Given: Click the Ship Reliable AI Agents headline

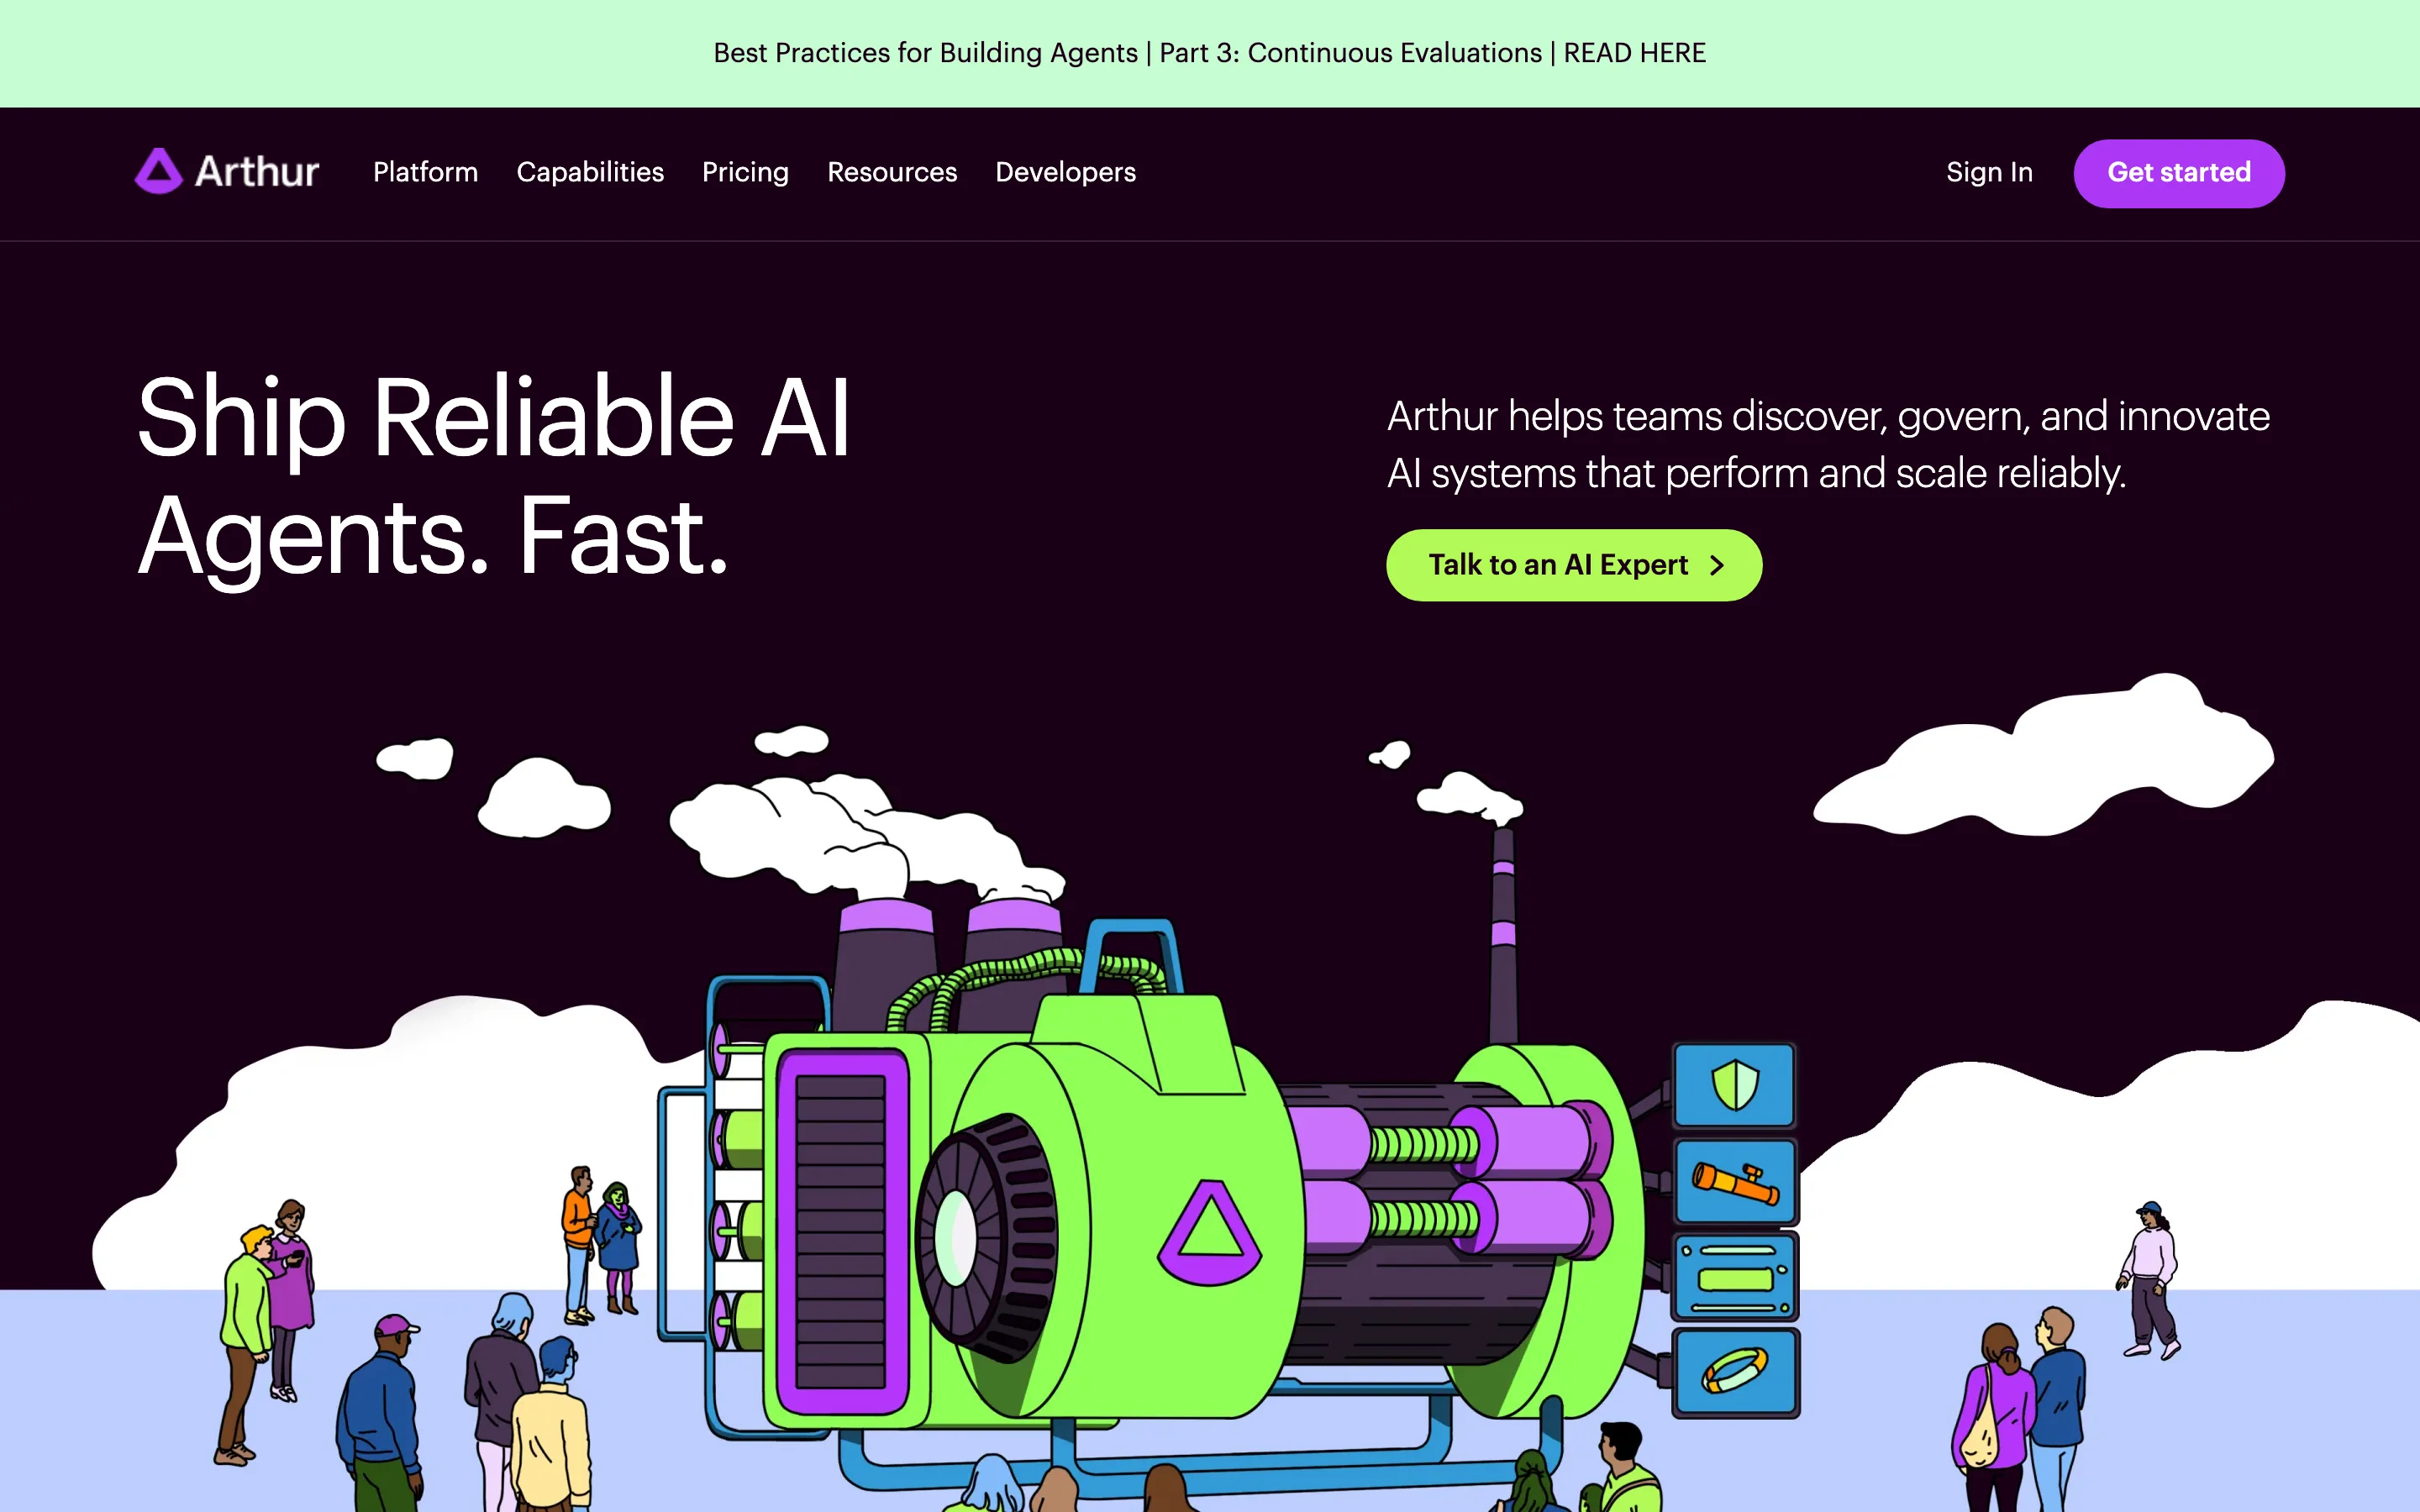Looking at the screenshot, I should tap(493, 475).
